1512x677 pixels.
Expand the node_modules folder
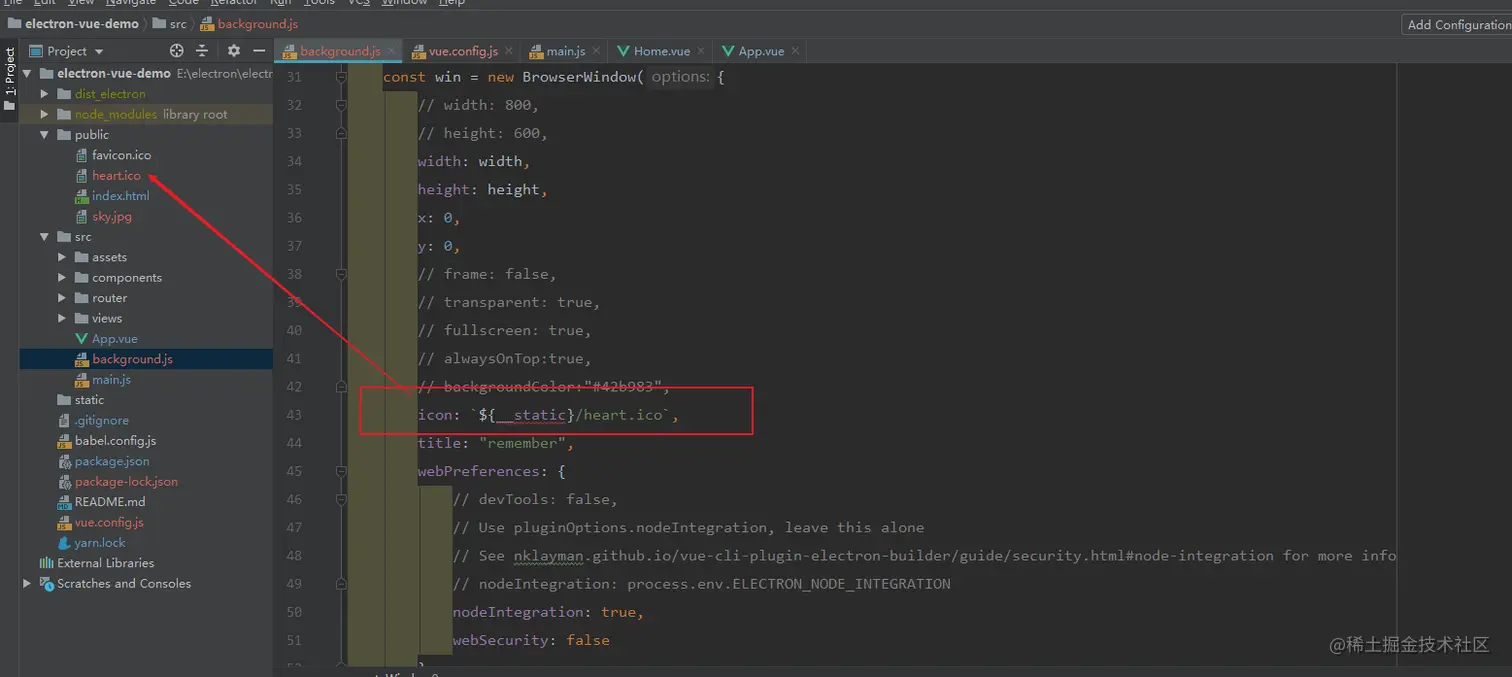(x=44, y=114)
